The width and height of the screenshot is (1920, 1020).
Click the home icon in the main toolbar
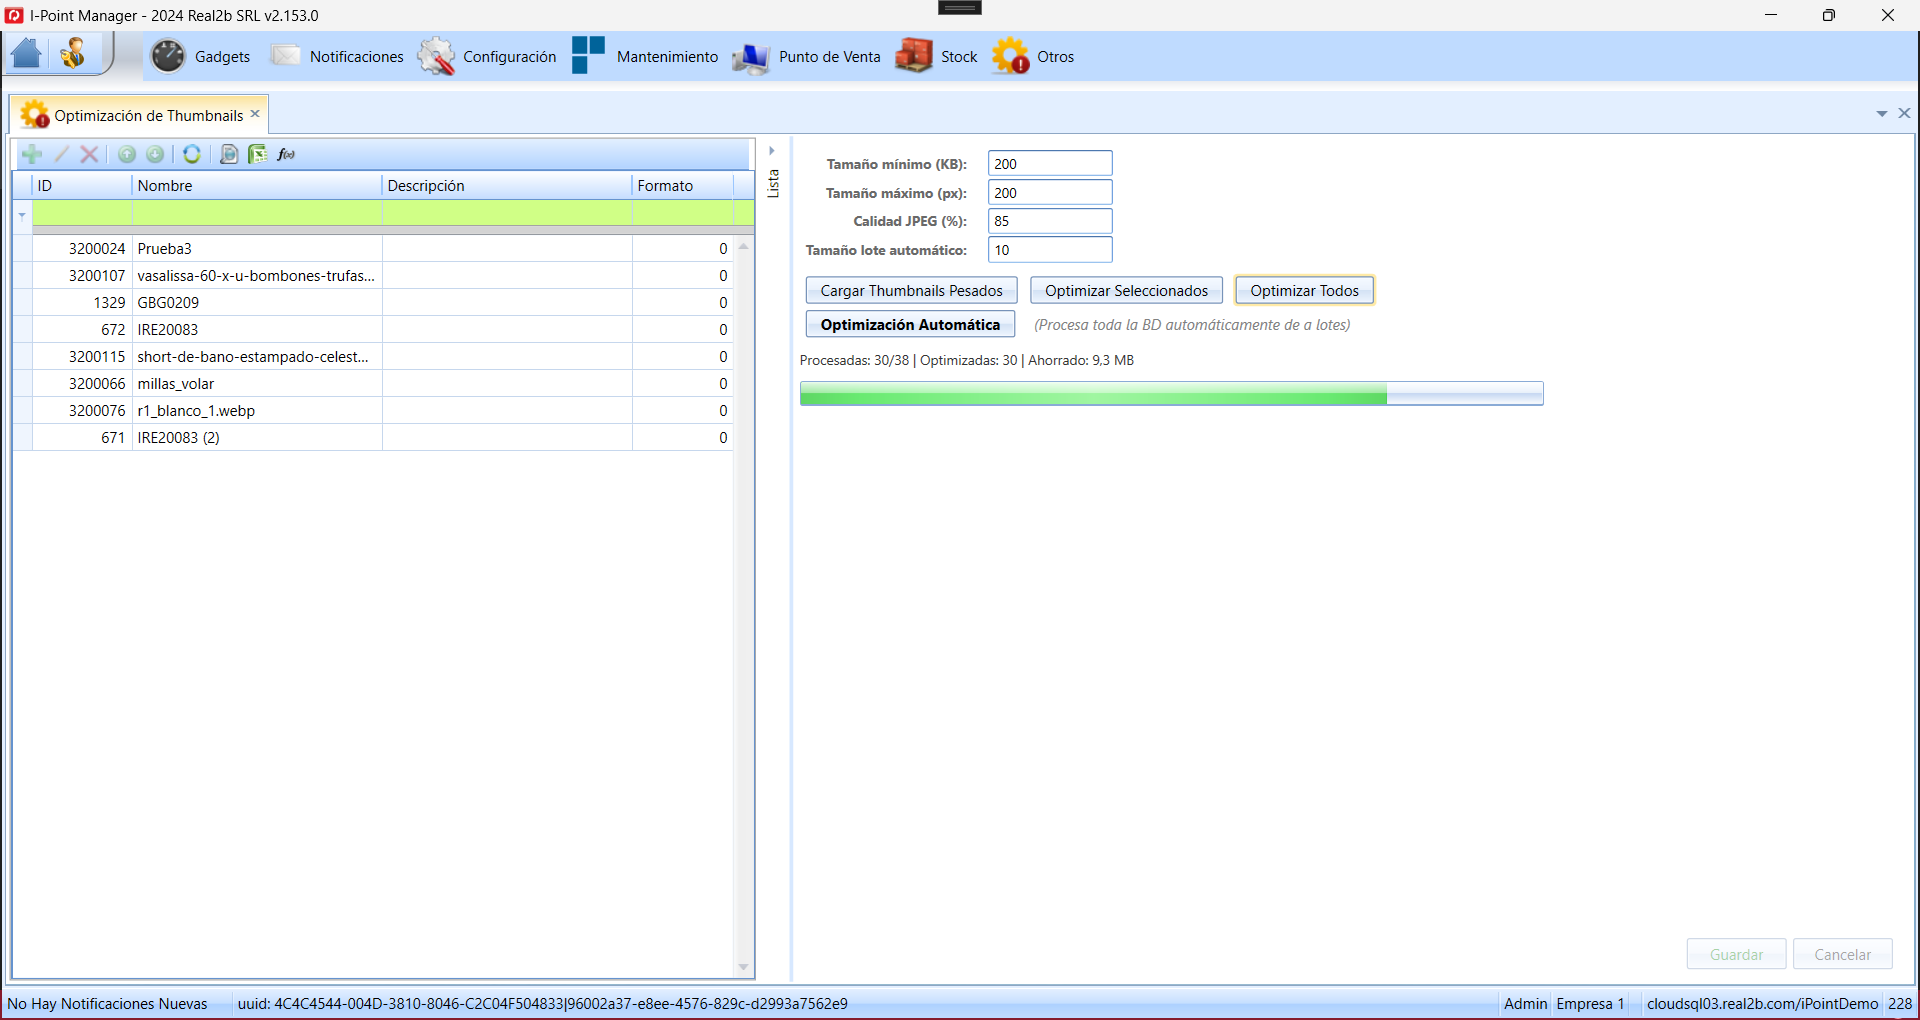pos(27,53)
